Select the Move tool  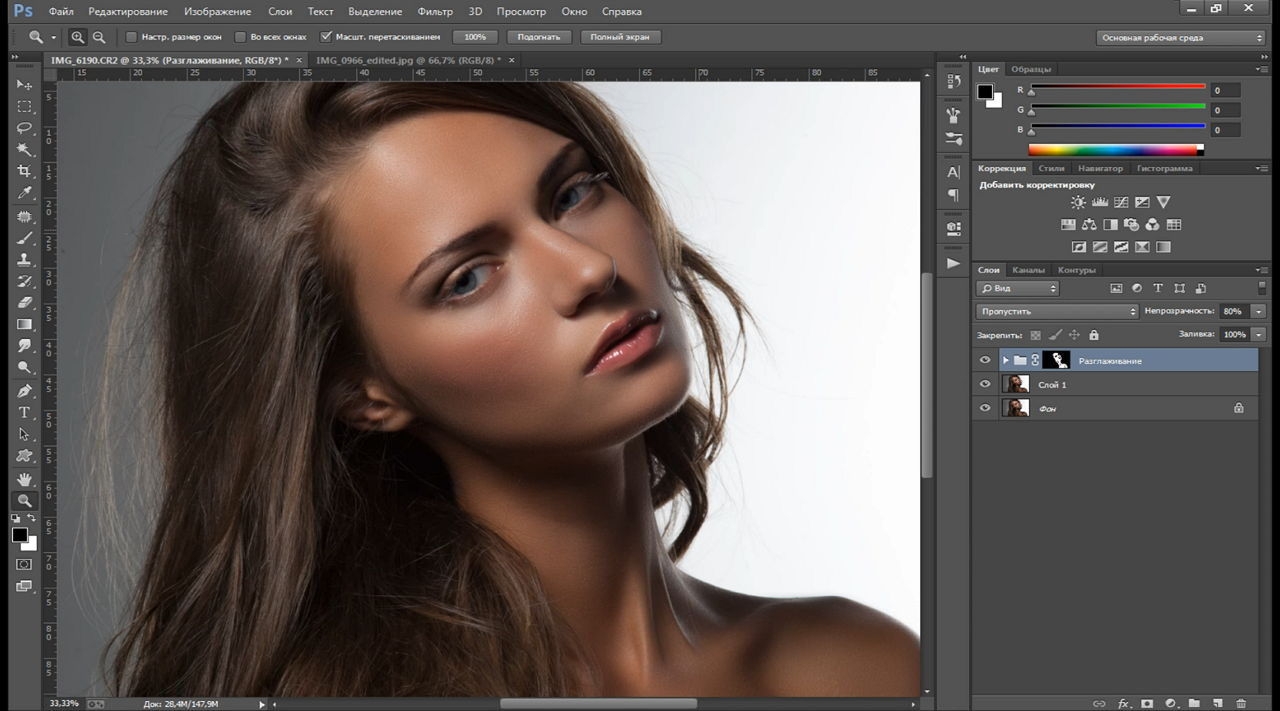25,84
